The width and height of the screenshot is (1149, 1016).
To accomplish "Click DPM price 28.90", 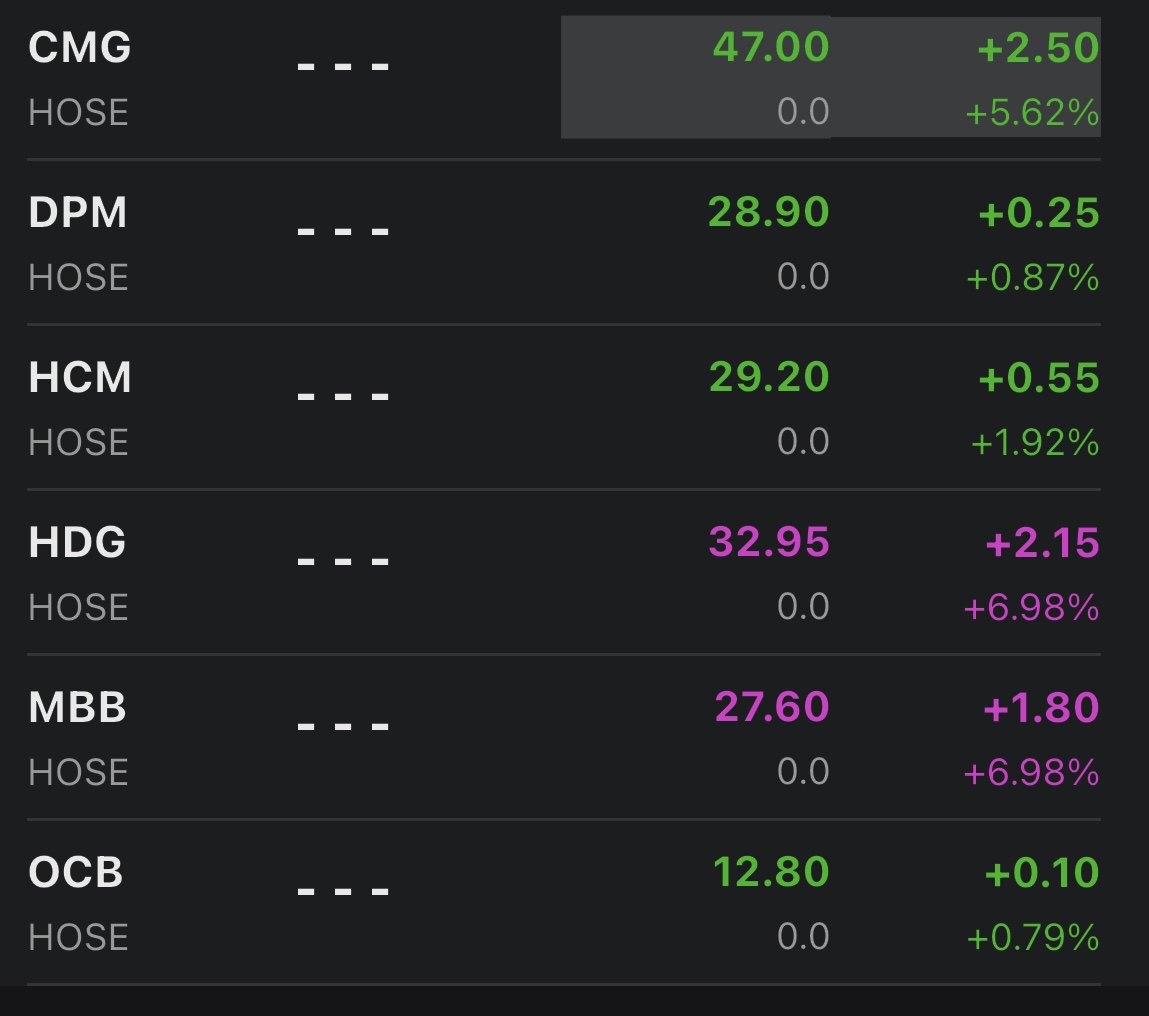I will [768, 213].
